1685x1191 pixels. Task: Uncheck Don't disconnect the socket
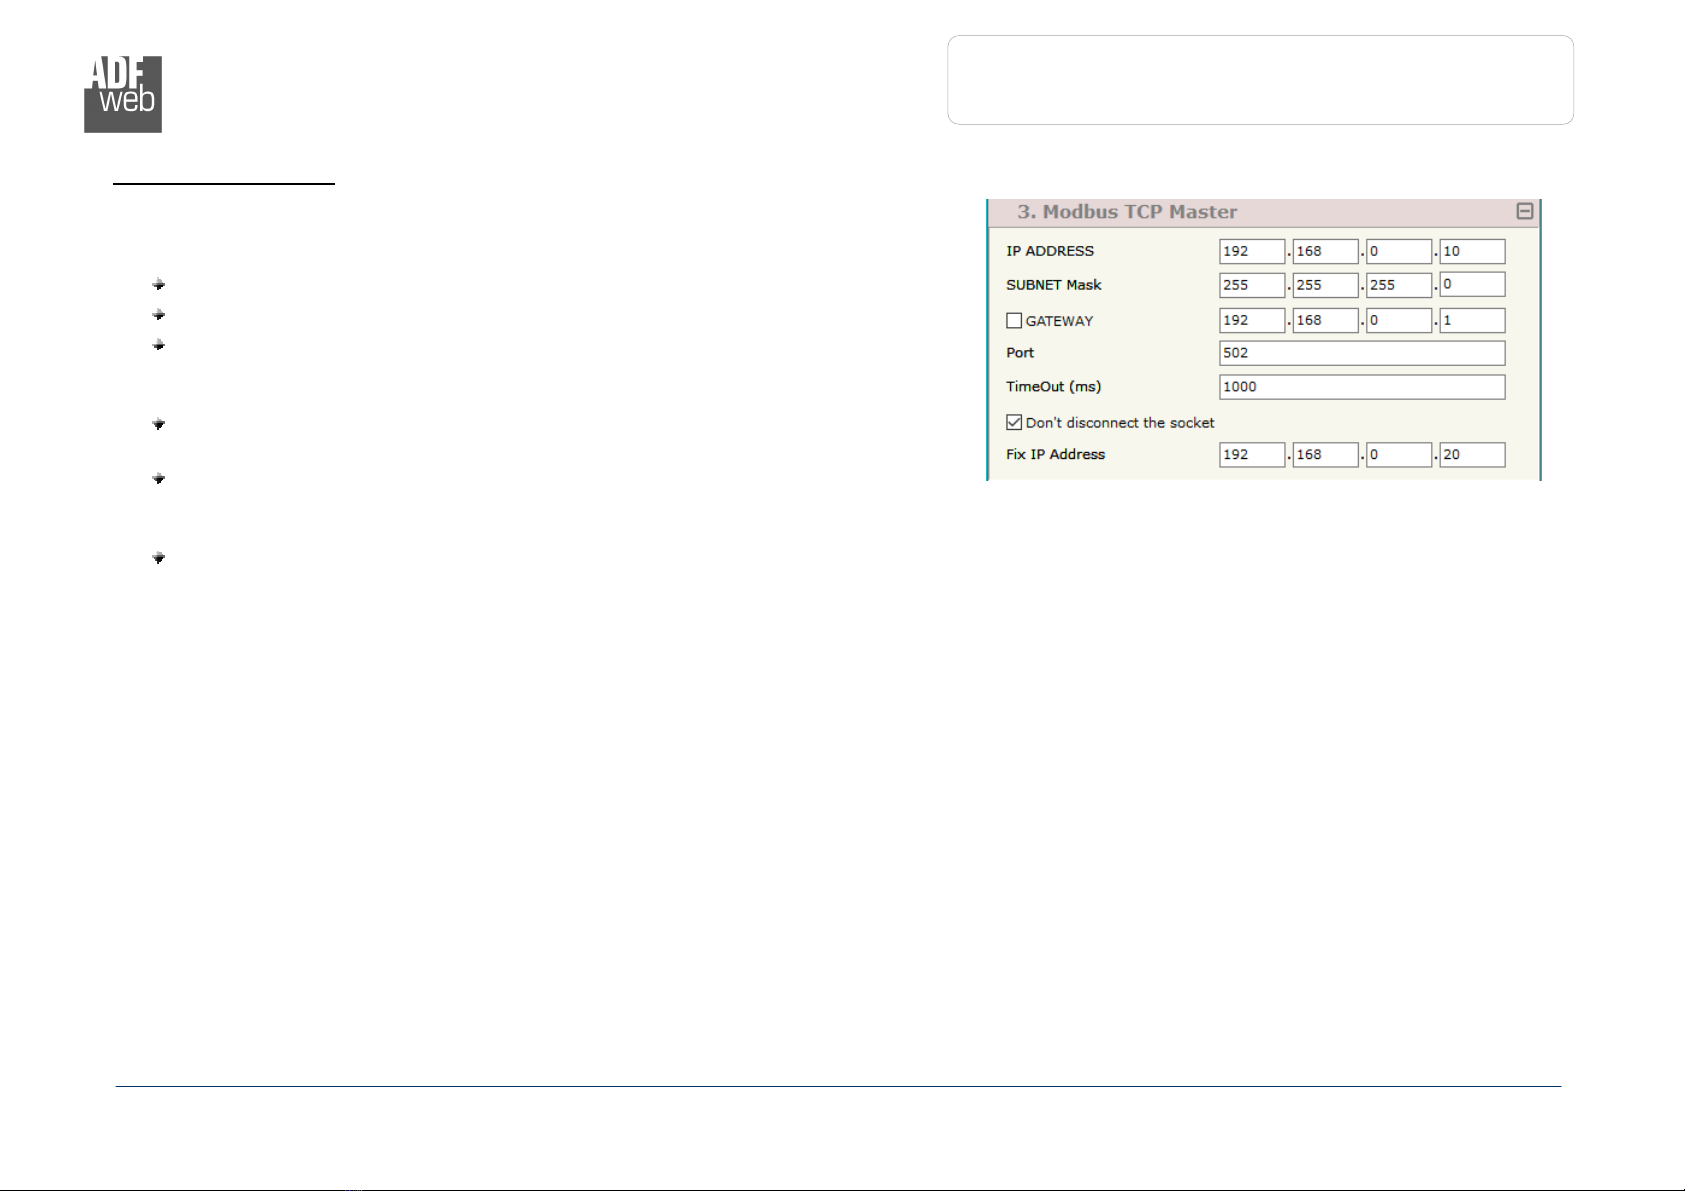[x=1014, y=423]
